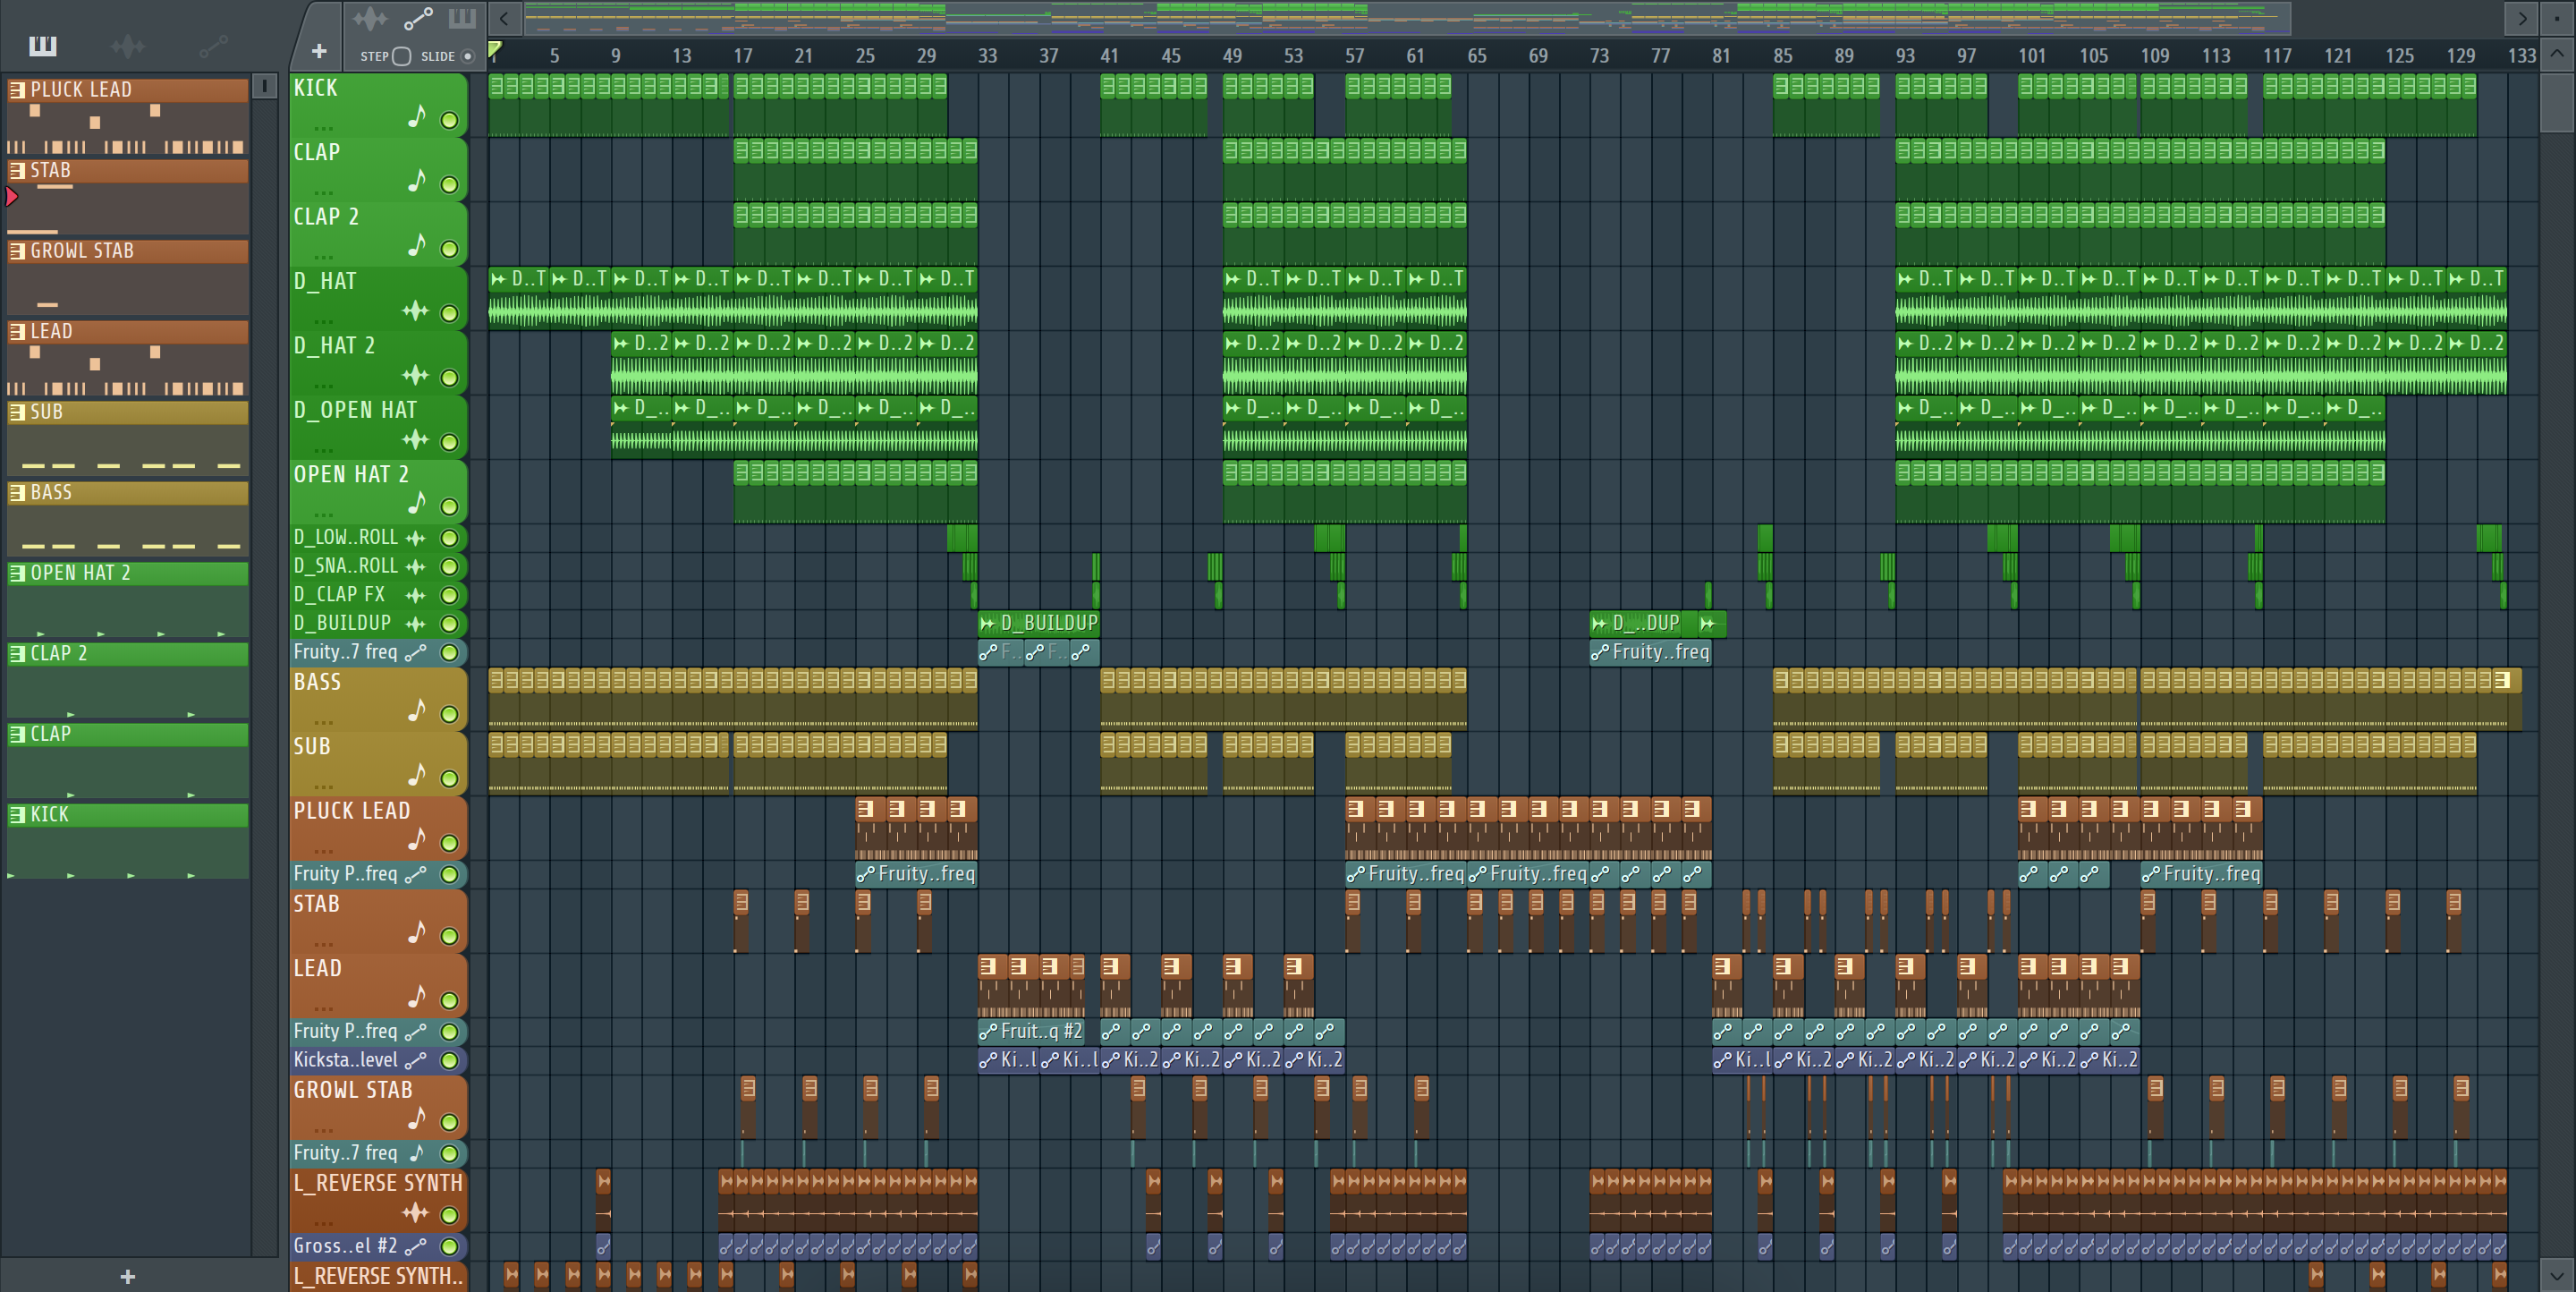Click the red play marker beside STAB pattern
Image resolution: width=2576 pixels, height=1292 pixels.
(x=11, y=197)
